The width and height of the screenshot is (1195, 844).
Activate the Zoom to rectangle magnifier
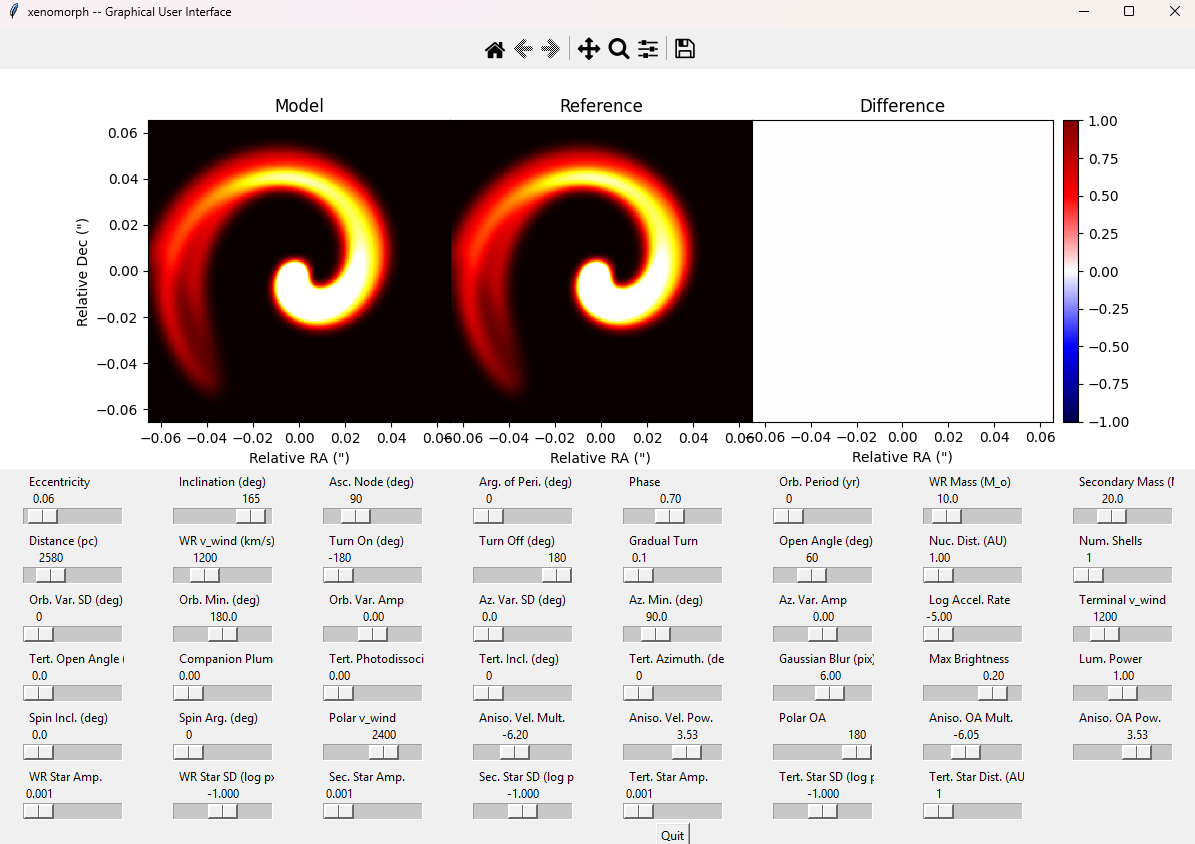(x=619, y=50)
